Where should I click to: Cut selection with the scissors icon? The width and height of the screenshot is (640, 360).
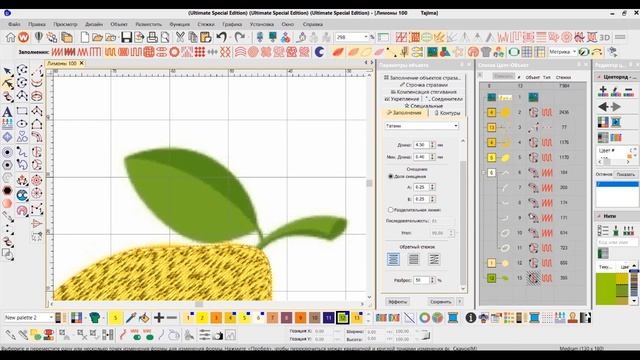(x=180, y=38)
